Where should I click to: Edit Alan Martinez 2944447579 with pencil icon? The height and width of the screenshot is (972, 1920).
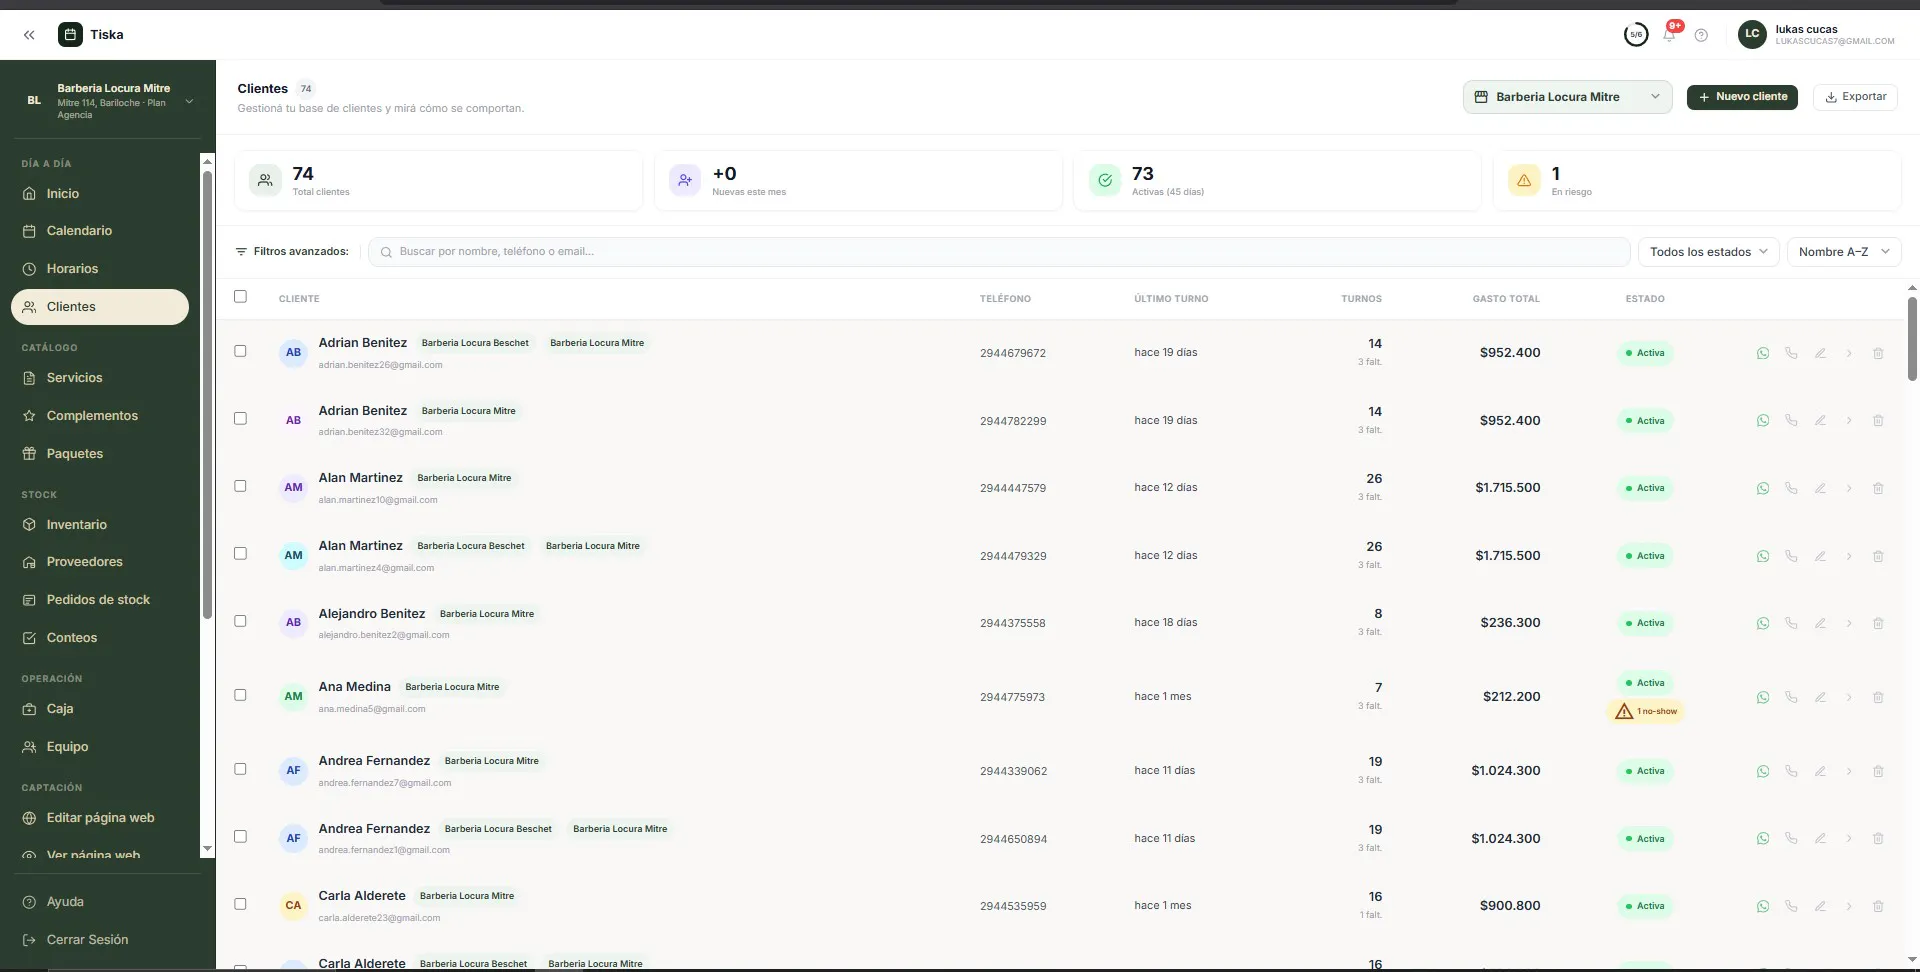point(1820,488)
